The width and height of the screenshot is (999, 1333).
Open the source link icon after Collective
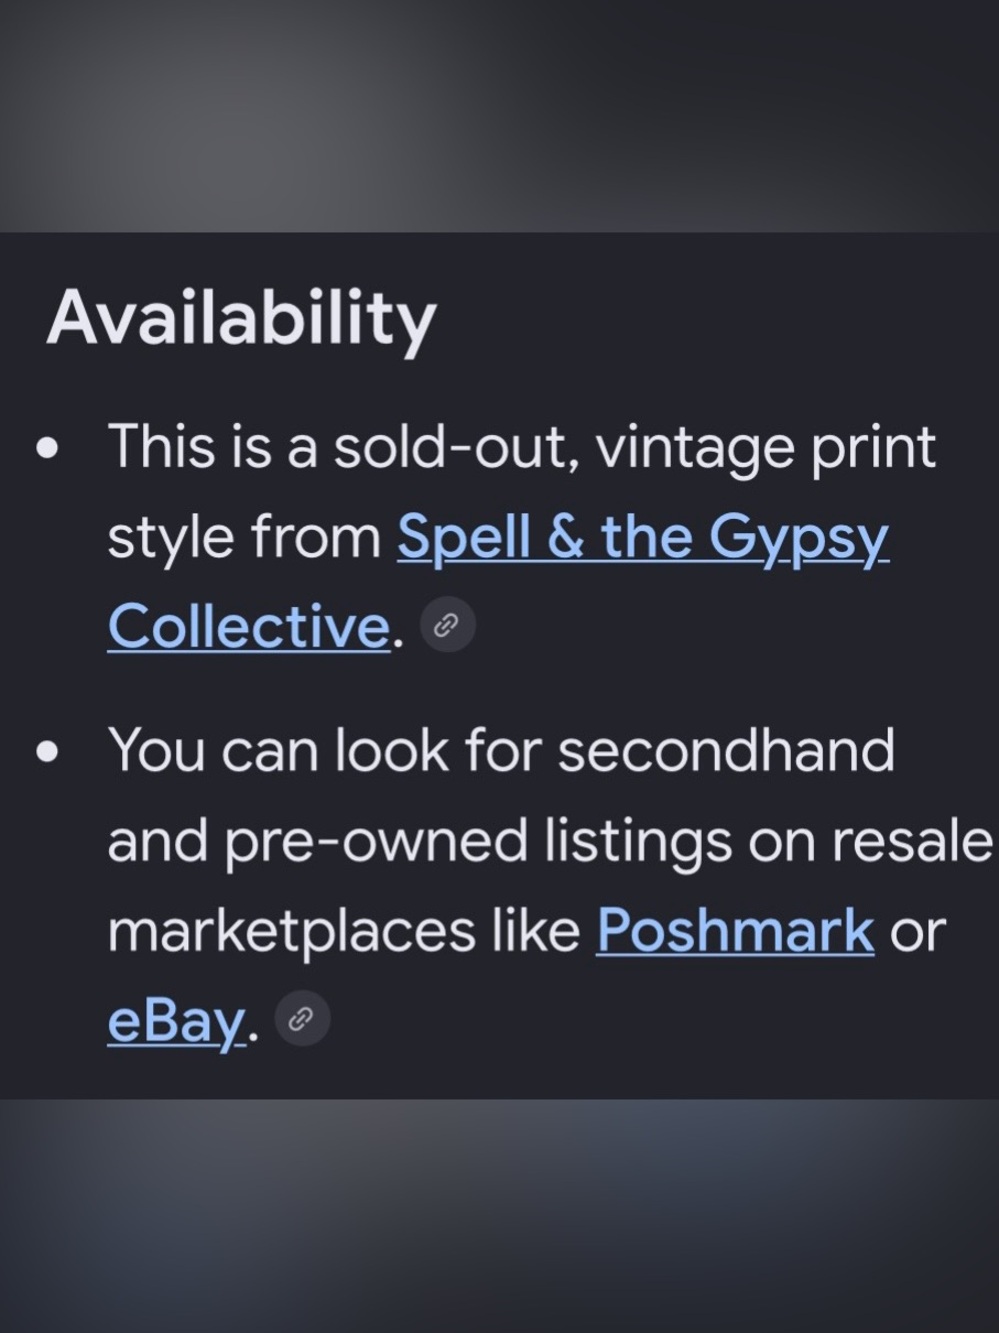[447, 625]
